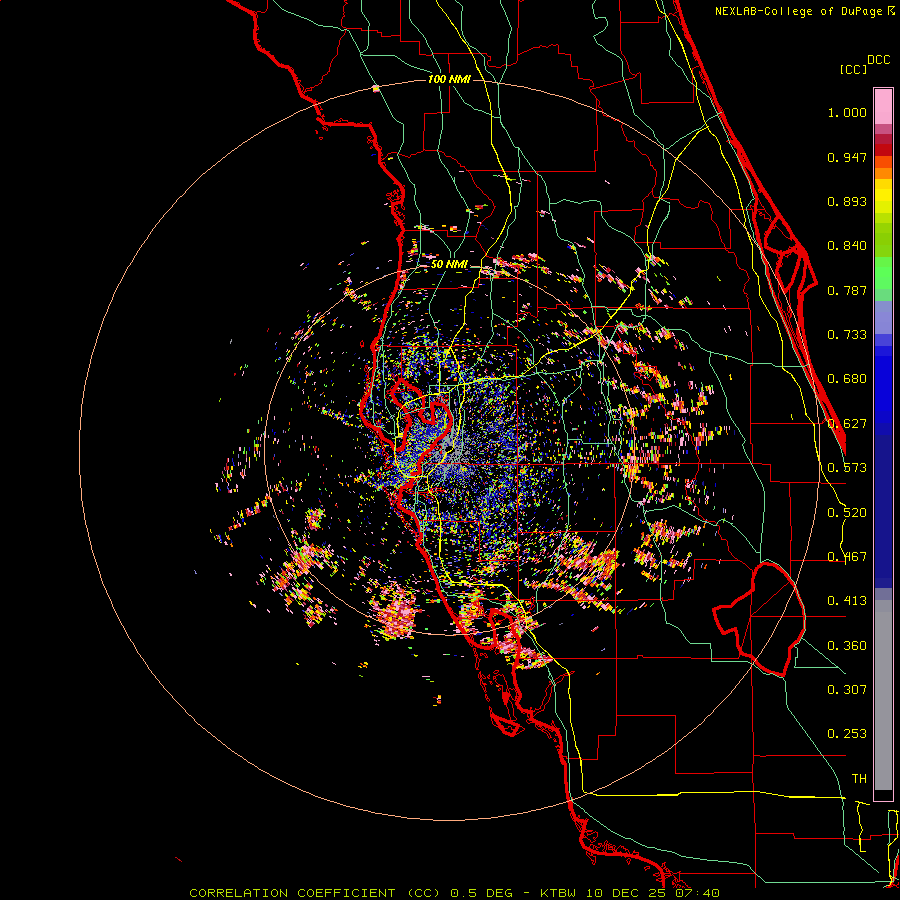Select the 0.840 scale value
This screenshot has width=900, height=900.
(x=847, y=246)
